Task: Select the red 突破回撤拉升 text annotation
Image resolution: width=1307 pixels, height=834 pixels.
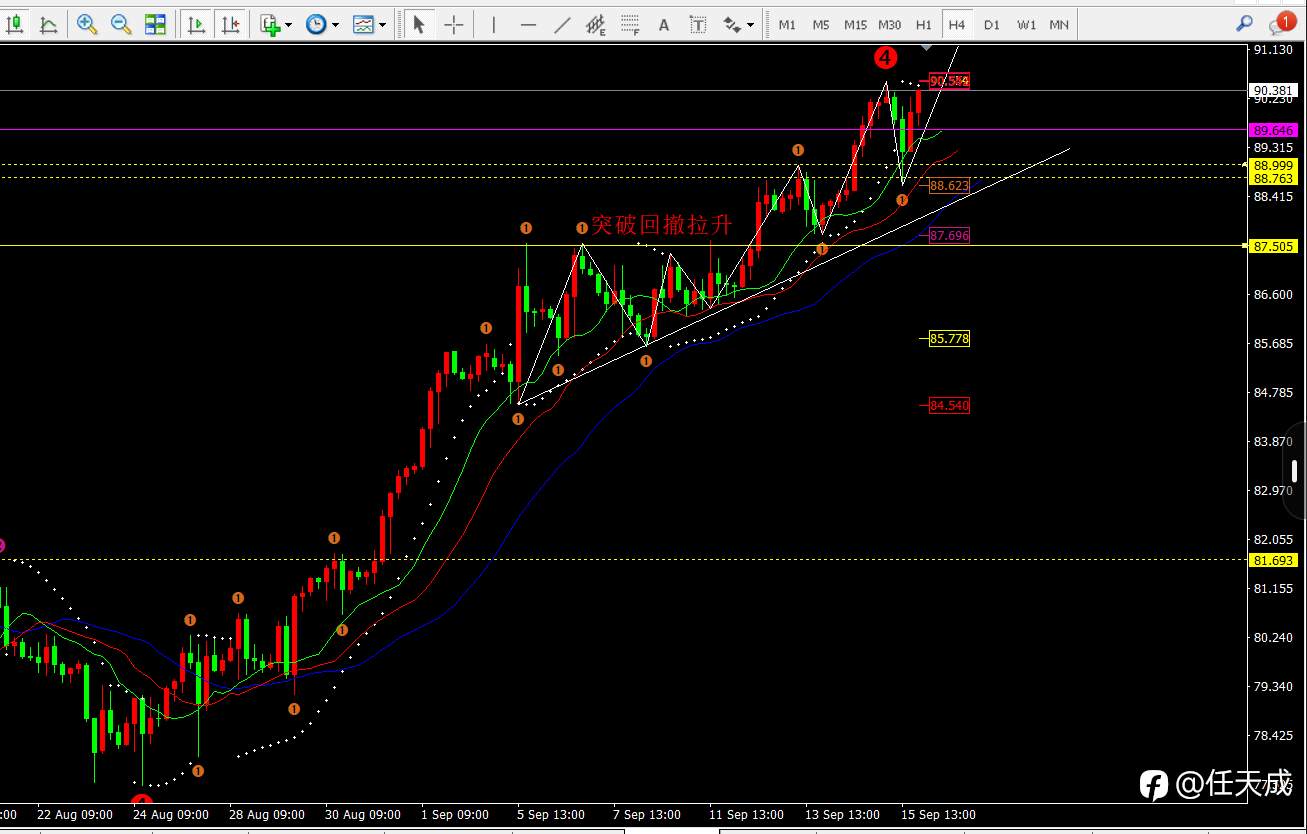Action: [662, 225]
